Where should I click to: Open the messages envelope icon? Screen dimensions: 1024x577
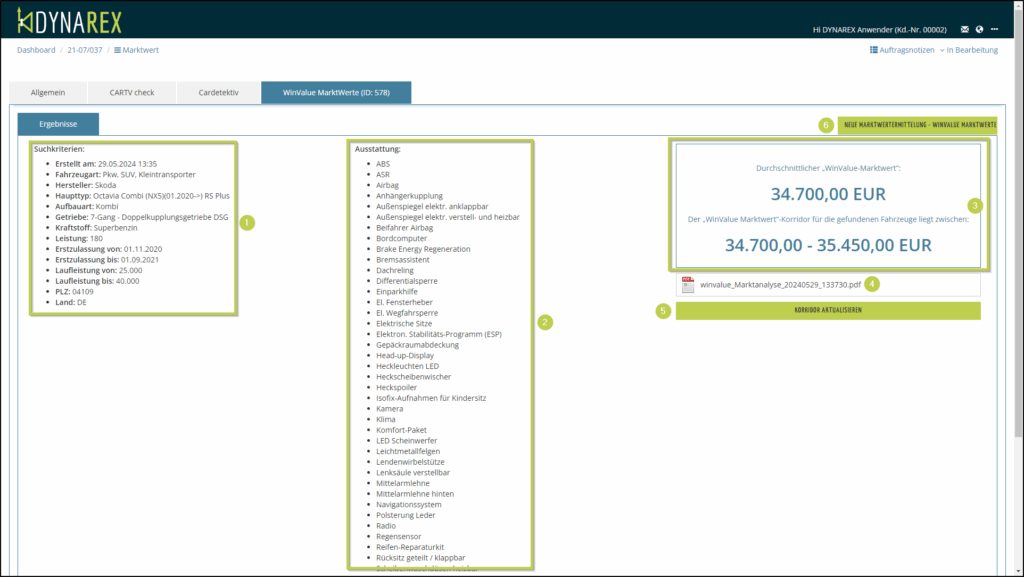[x=964, y=29]
